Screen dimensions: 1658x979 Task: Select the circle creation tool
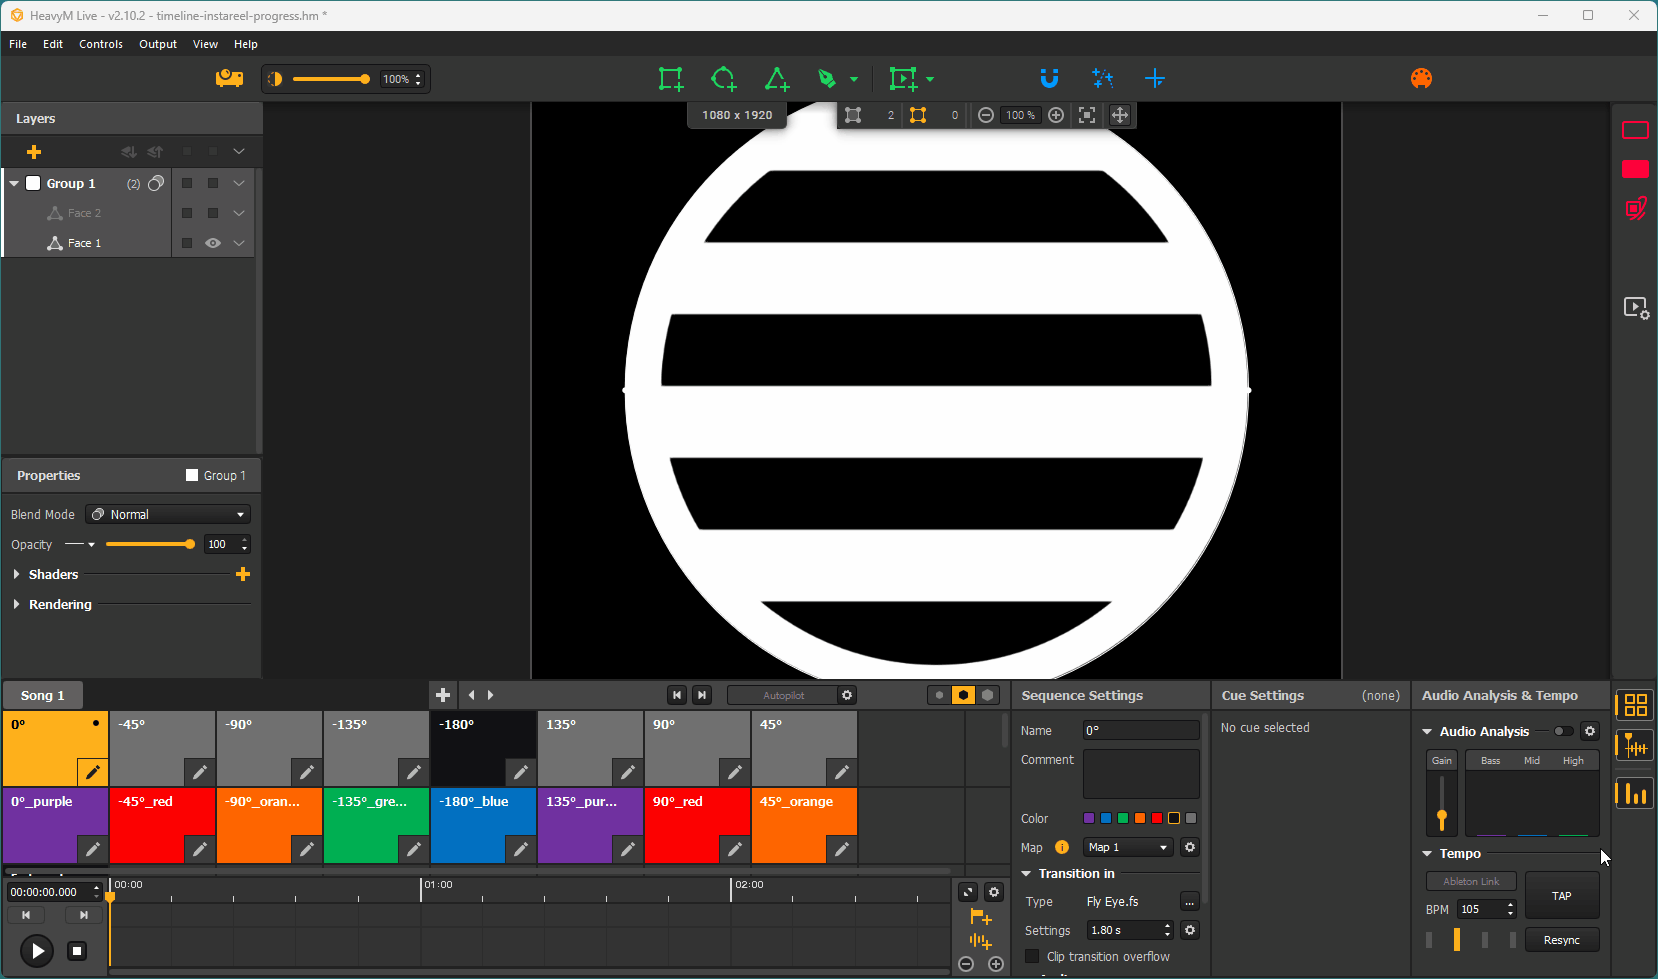coord(724,78)
